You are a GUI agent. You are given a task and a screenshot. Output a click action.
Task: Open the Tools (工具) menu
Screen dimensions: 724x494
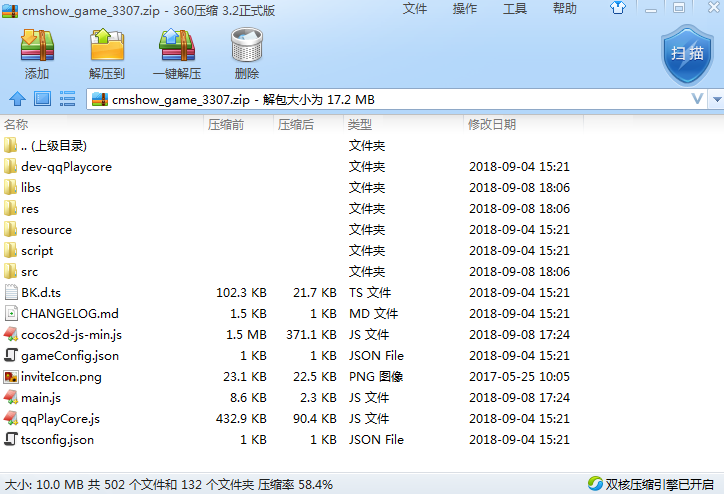click(x=515, y=8)
